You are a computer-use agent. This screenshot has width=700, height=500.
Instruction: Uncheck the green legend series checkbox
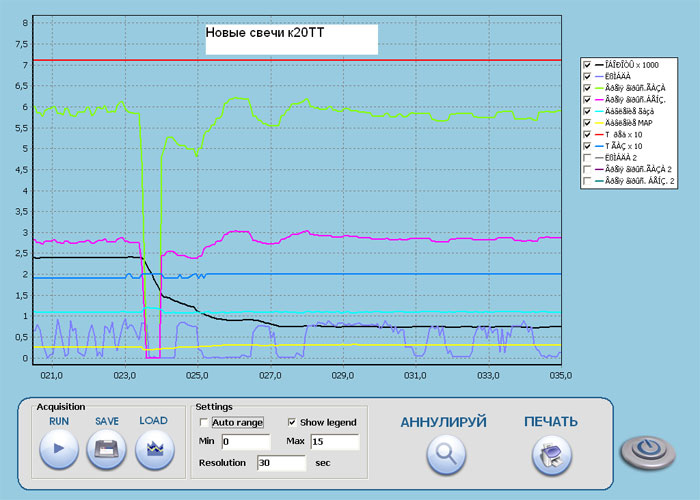(x=588, y=88)
